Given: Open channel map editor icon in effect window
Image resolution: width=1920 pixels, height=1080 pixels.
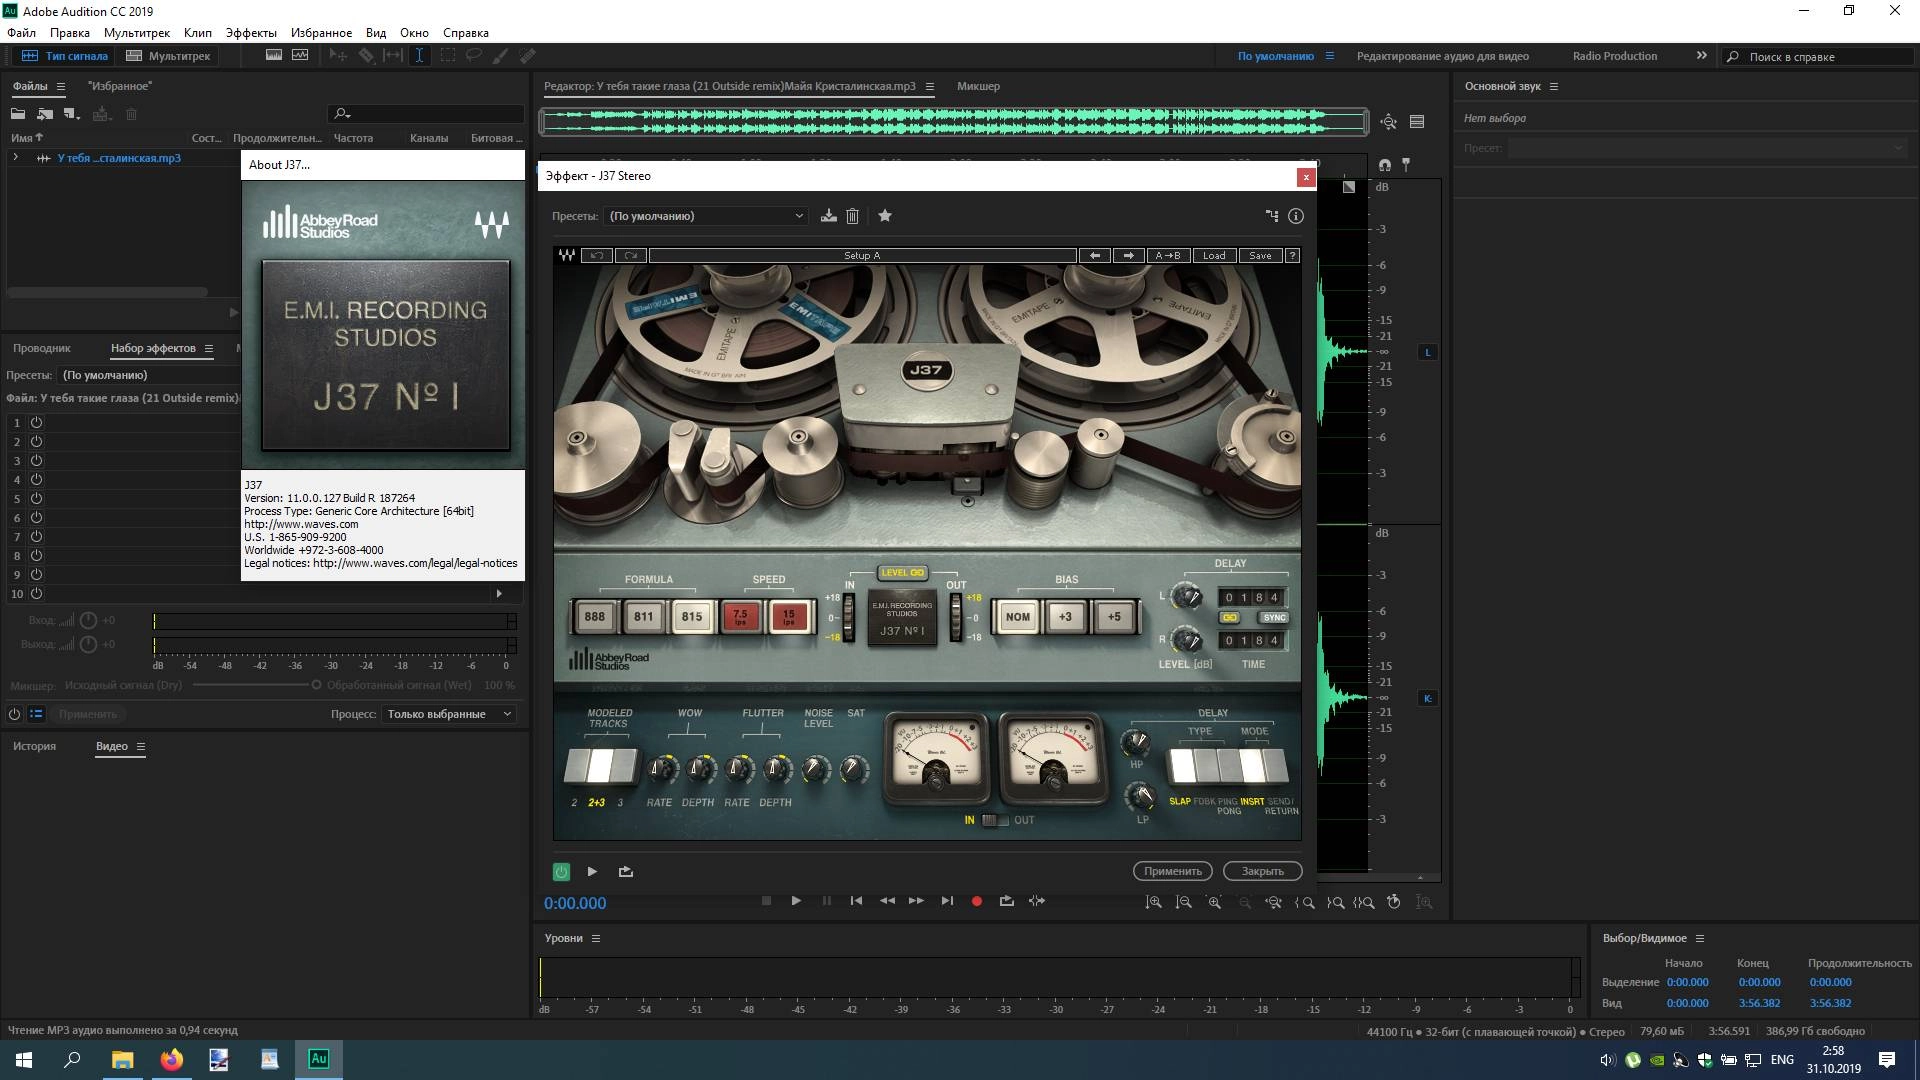Looking at the screenshot, I should [1272, 216].
